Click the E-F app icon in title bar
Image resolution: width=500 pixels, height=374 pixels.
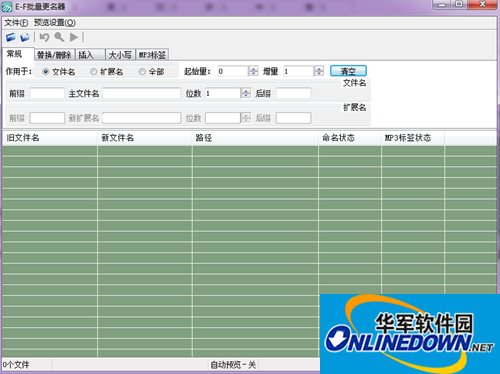[x=7, y=7]
